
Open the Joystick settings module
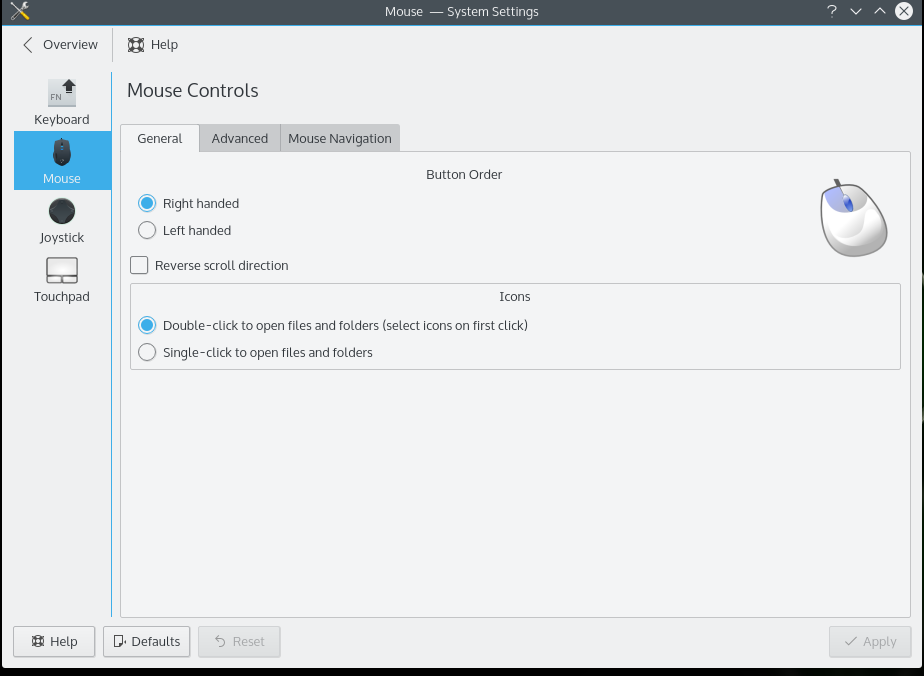point(62,220)
